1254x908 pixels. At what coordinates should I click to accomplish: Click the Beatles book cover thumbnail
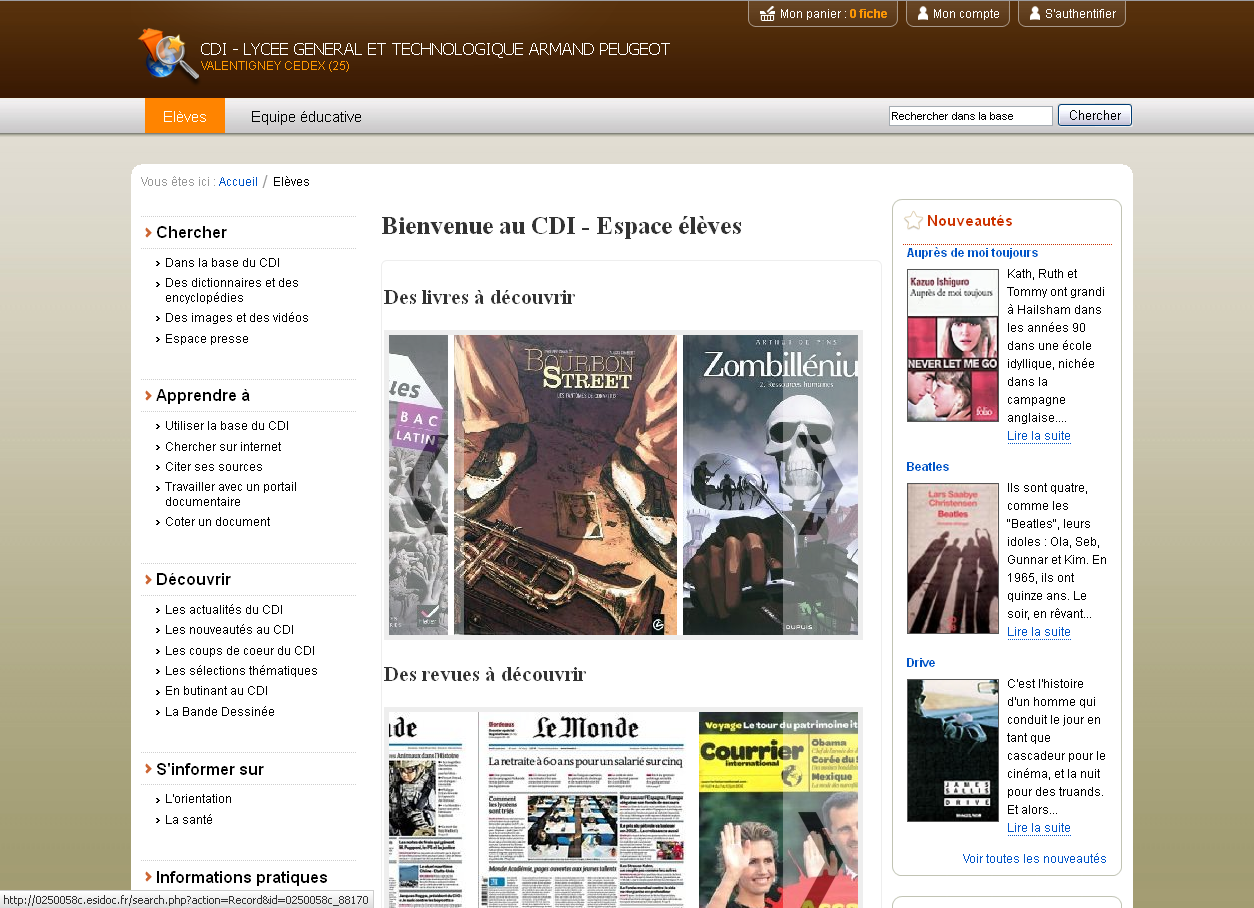coord(953,558)
